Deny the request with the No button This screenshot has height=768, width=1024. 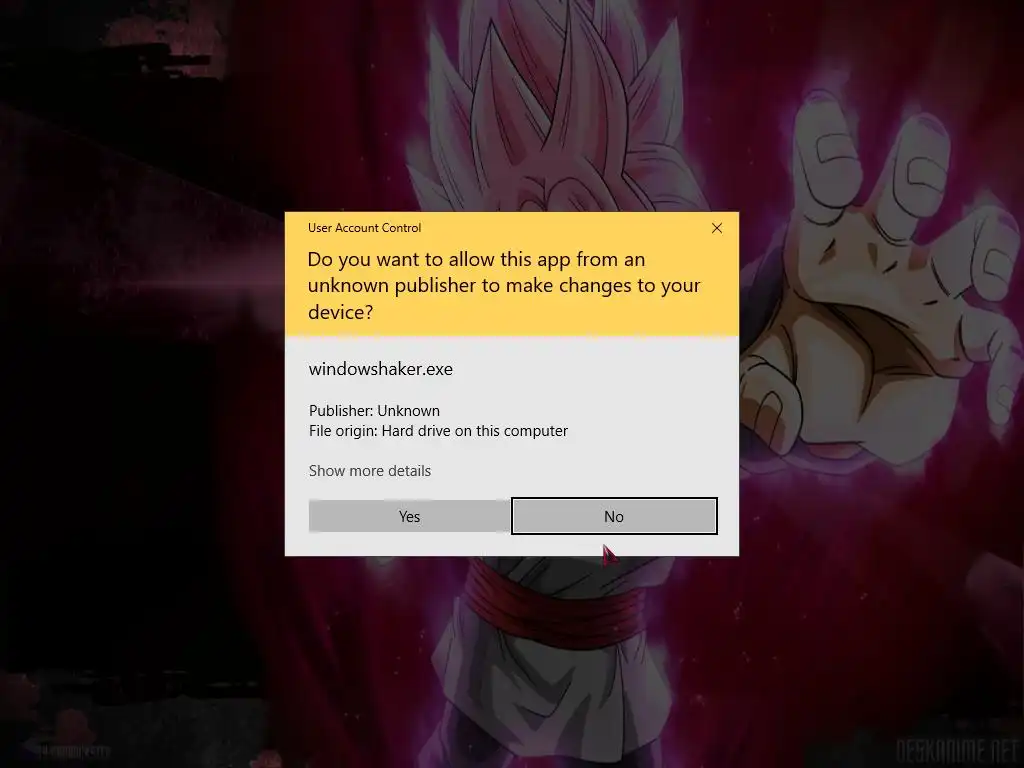tap(614, 517)
